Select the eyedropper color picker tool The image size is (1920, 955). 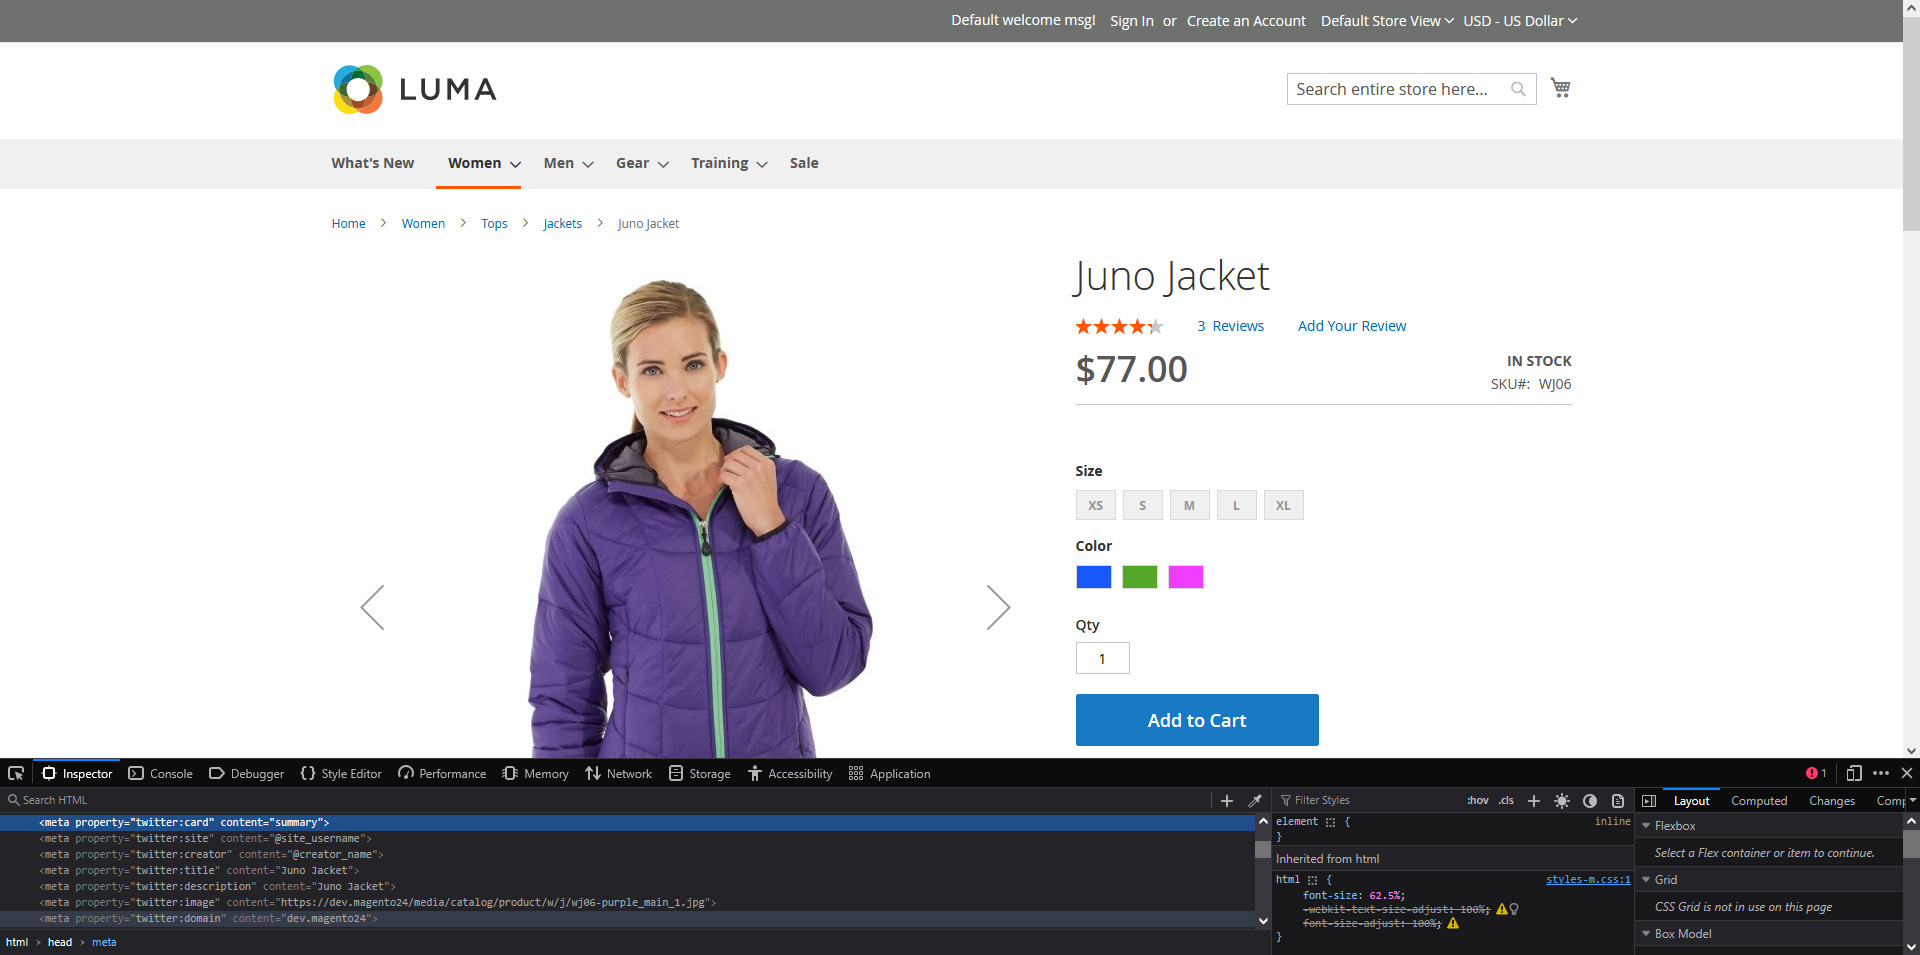pyautogui.click(x=1255, y=800)
